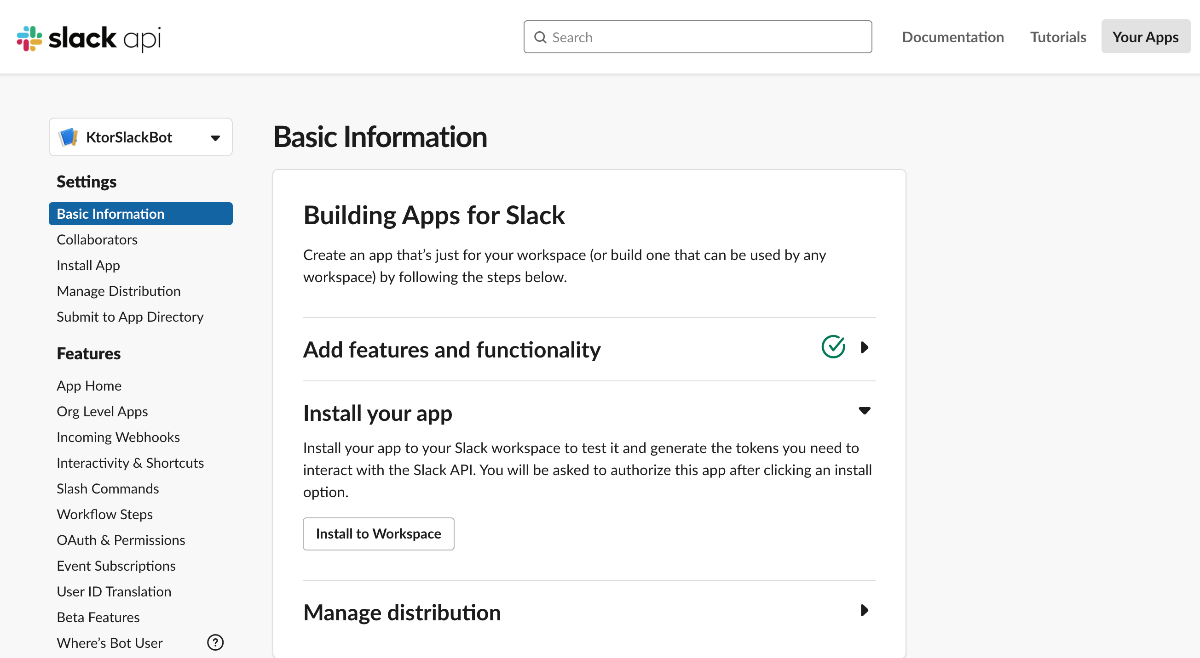
Task: Open the Your Apps tab
Action: (1145, 37)
